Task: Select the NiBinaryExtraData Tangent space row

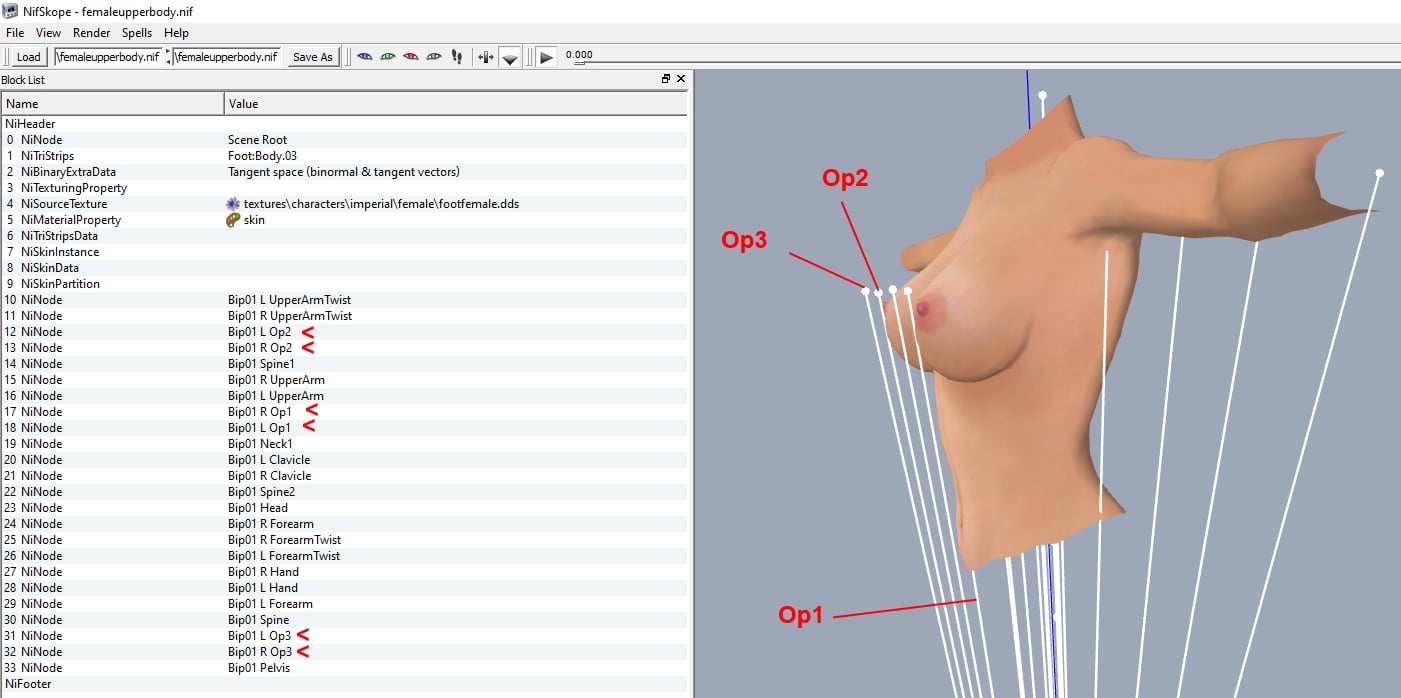Action: (344, 172)
